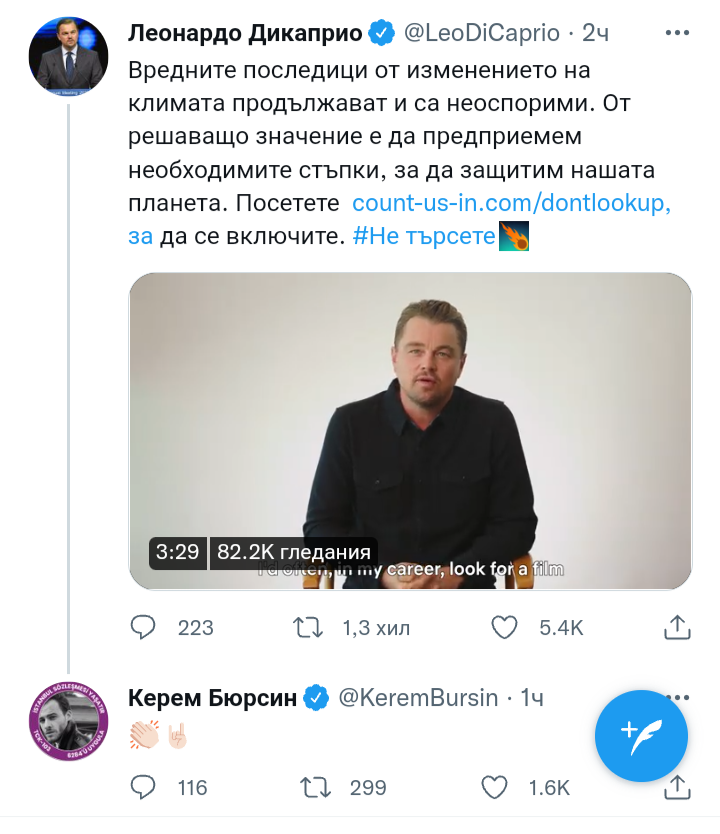
Task: Like Керем Бюрсин's emoji reply
Action: 495,787
